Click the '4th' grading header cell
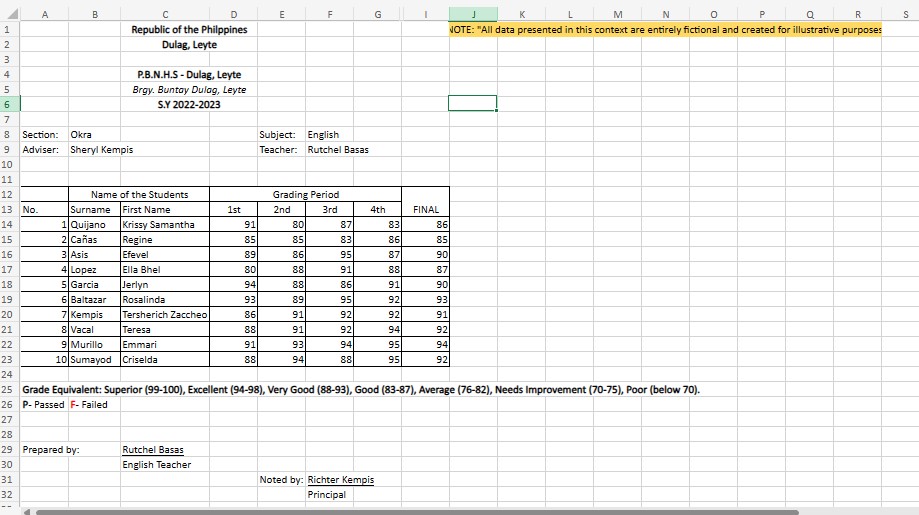Screen dimensions: 919x515 [x=377, y=209]
